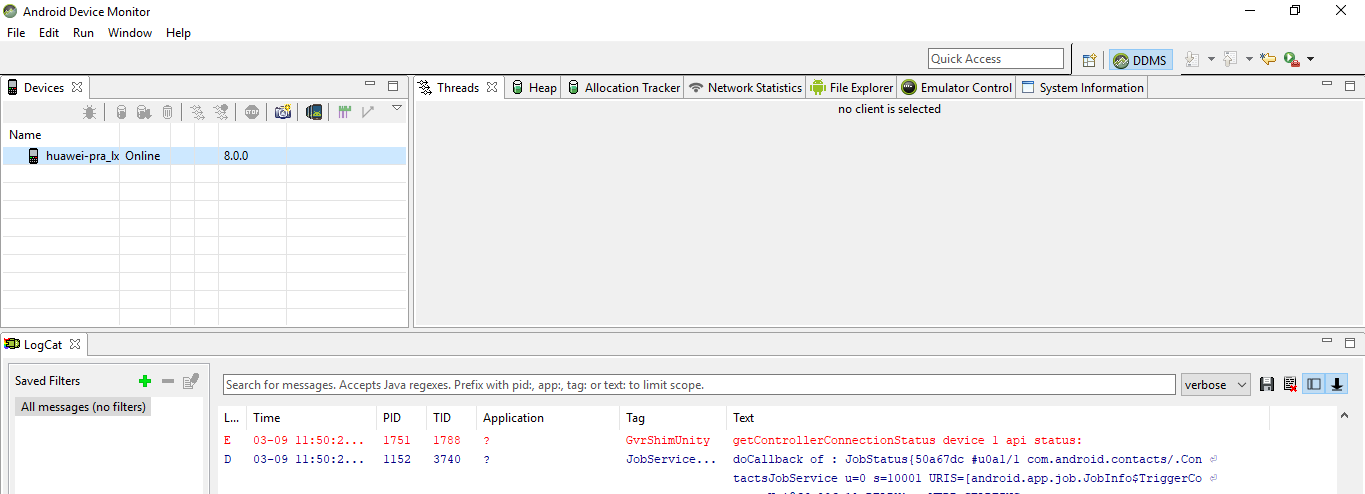Toggle the DDMS perspective button

point(1140,60)
